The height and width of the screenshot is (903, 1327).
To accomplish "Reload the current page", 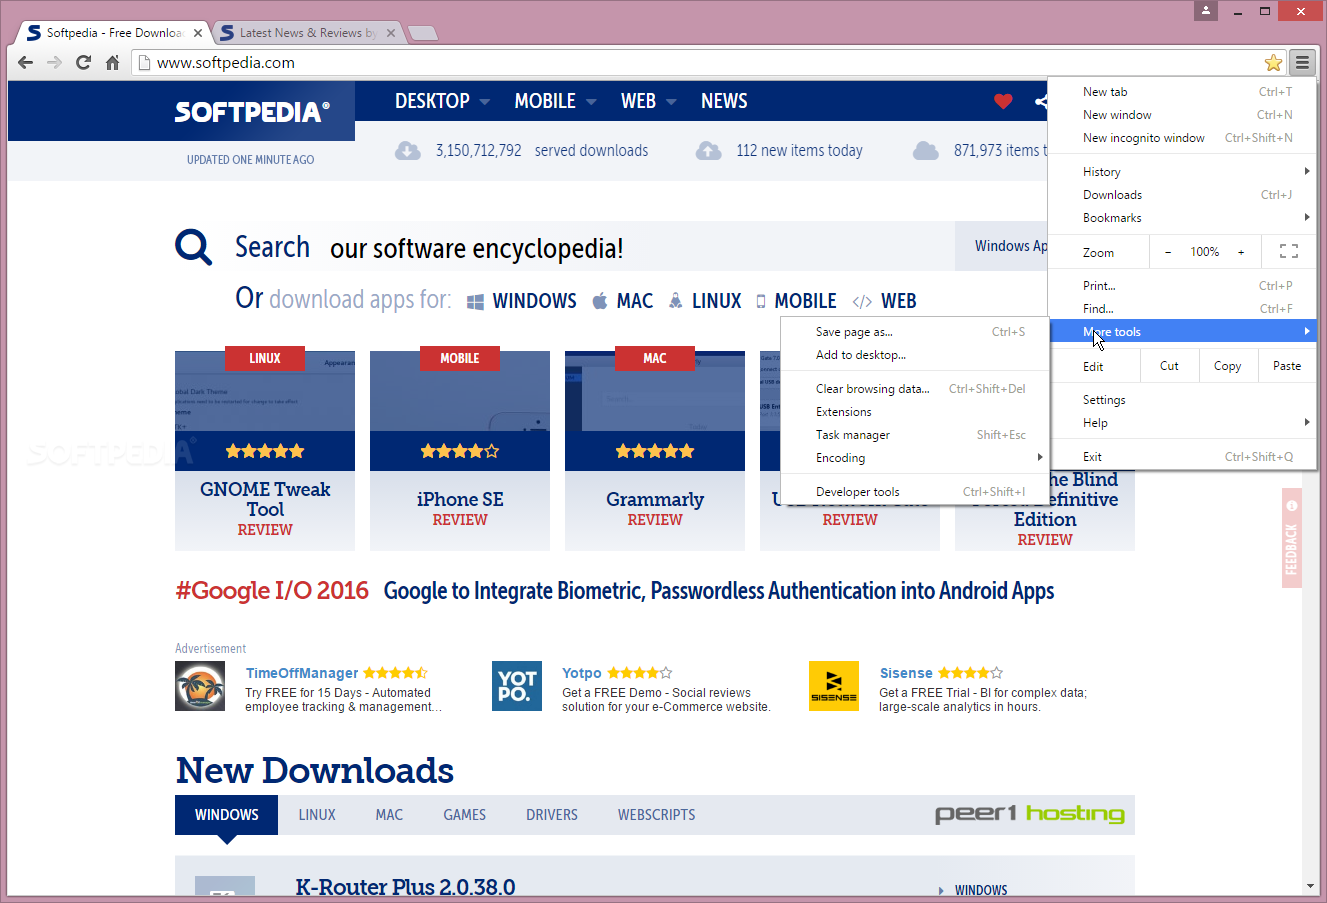I will pyautogui.click(x=83, y=63).
